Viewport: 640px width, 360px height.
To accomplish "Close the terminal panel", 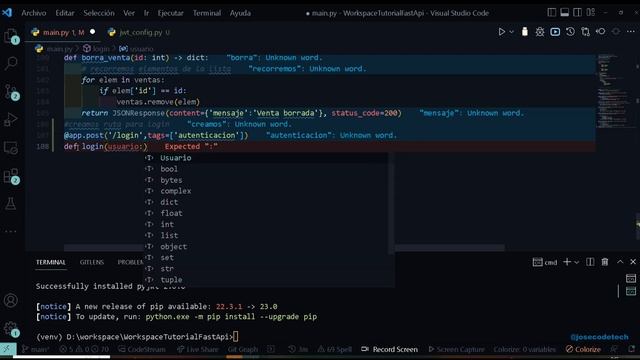I will [633, 262].
